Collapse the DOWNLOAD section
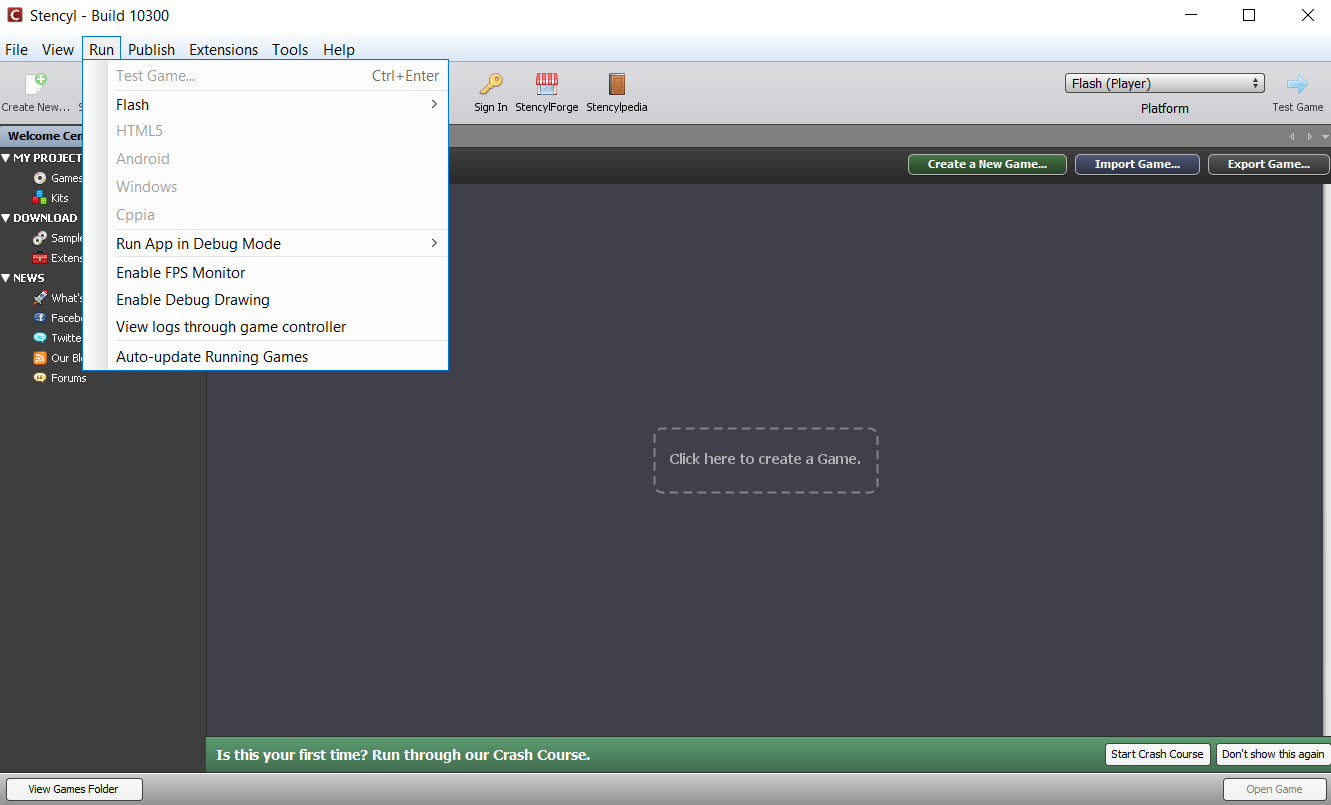This screenshot has height=805, width=1331. click(x=6, y=218)
